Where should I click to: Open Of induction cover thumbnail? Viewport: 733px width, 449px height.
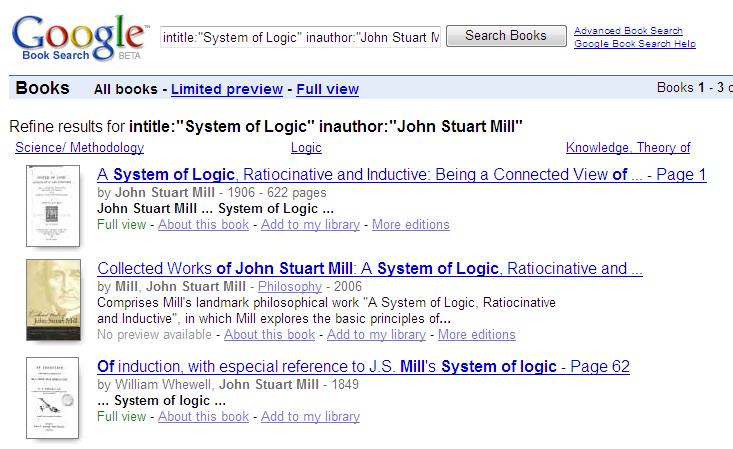[52, 398]
